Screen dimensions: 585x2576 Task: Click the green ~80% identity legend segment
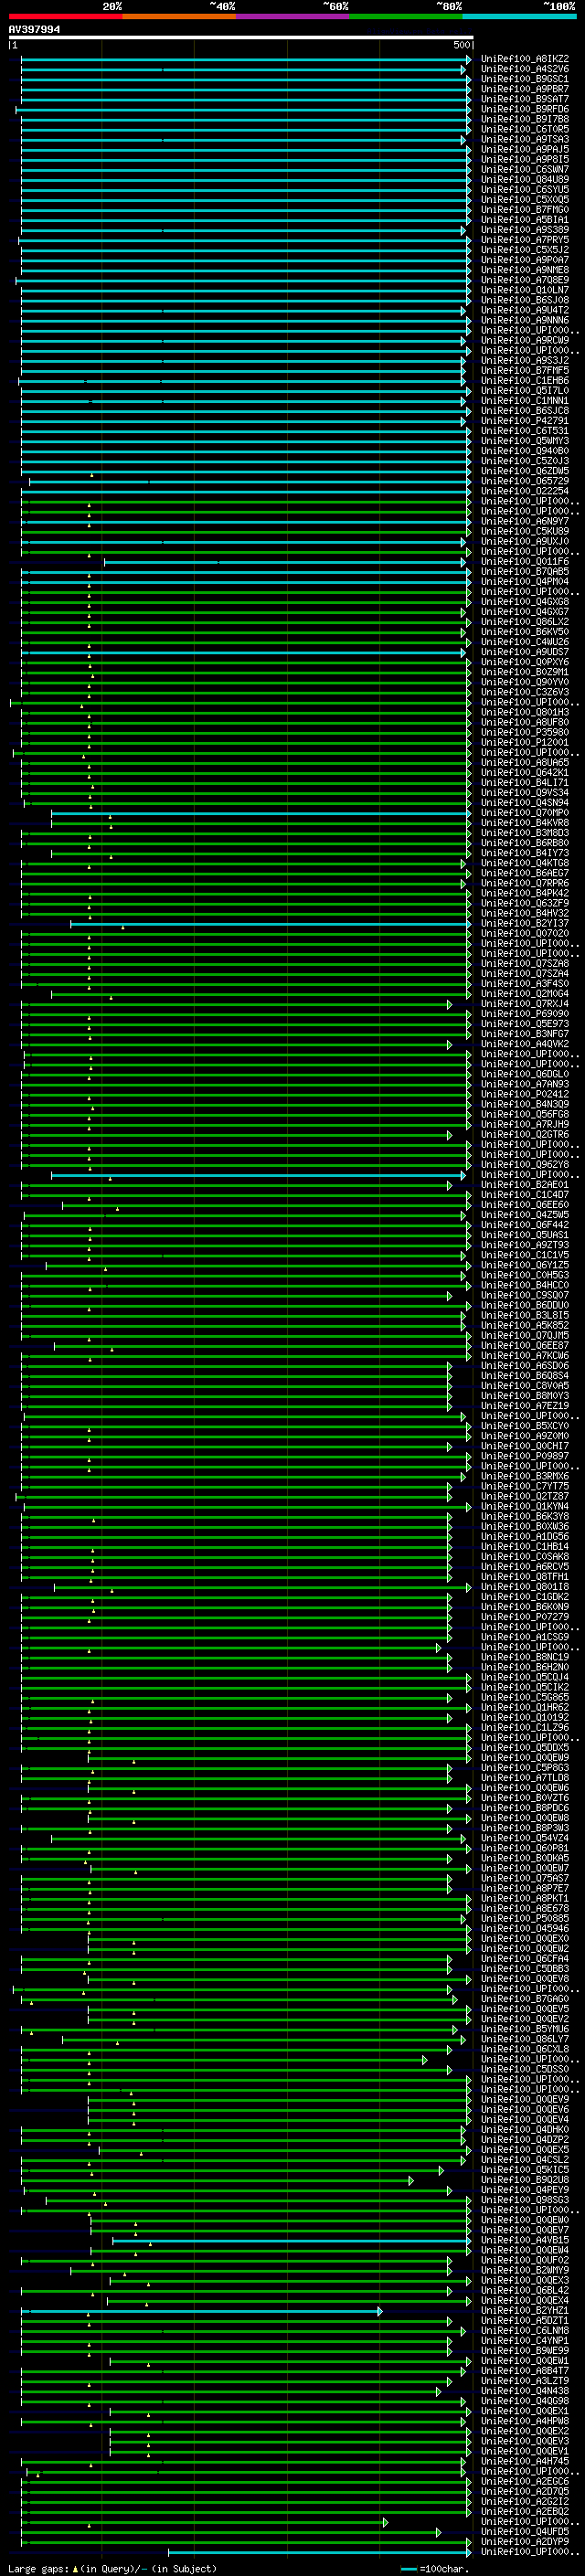pos(406,16)
